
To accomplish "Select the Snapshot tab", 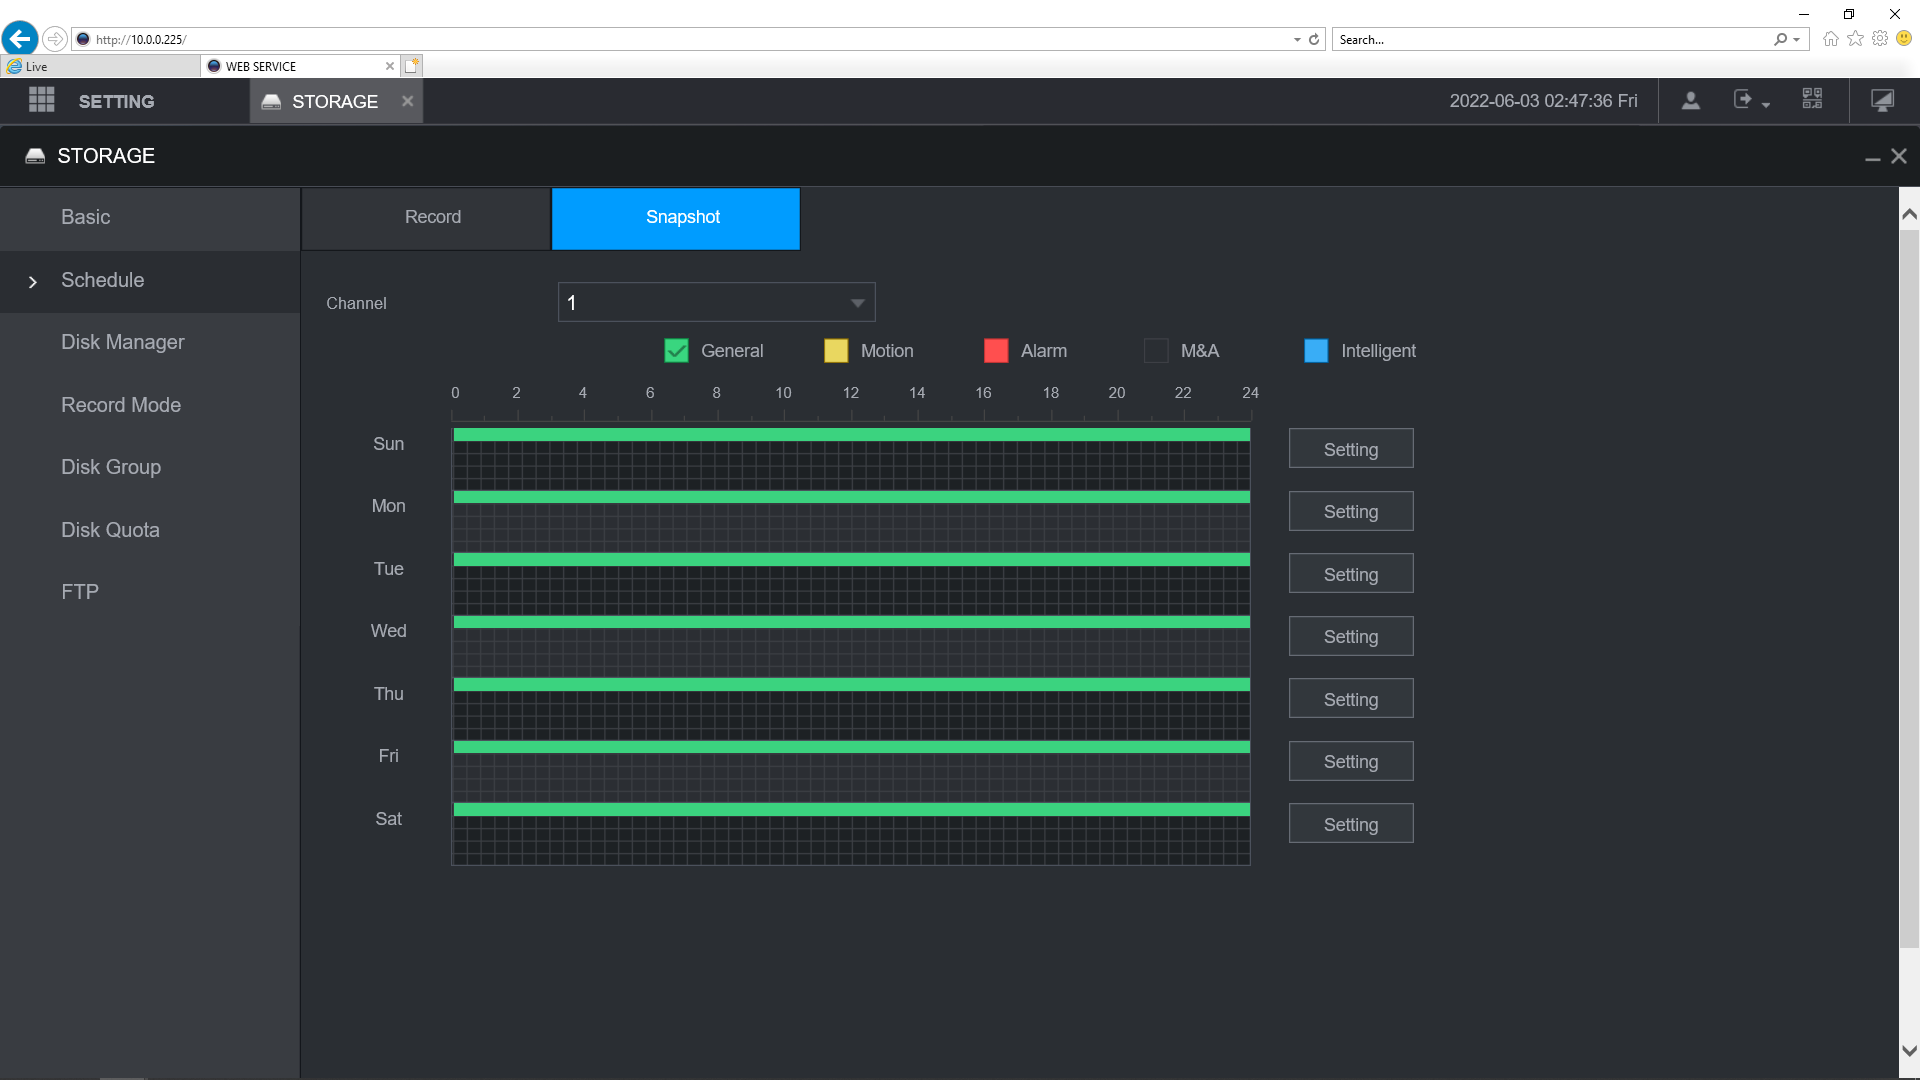I will 676,218.
